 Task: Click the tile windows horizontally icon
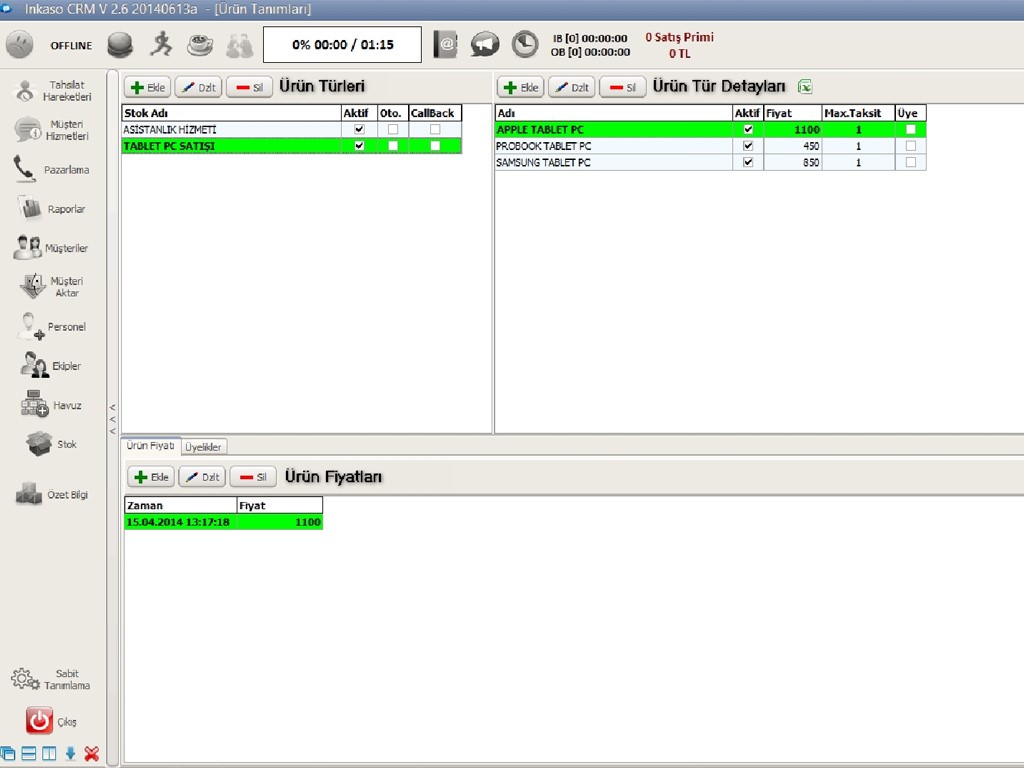click(29, 753)
